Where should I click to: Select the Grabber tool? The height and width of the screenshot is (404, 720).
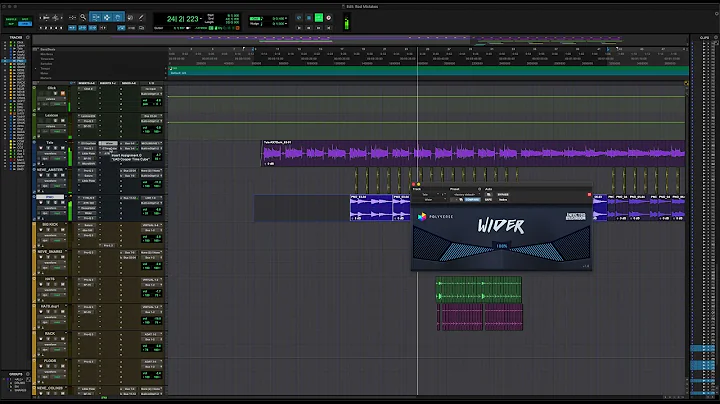pos(118,17)
